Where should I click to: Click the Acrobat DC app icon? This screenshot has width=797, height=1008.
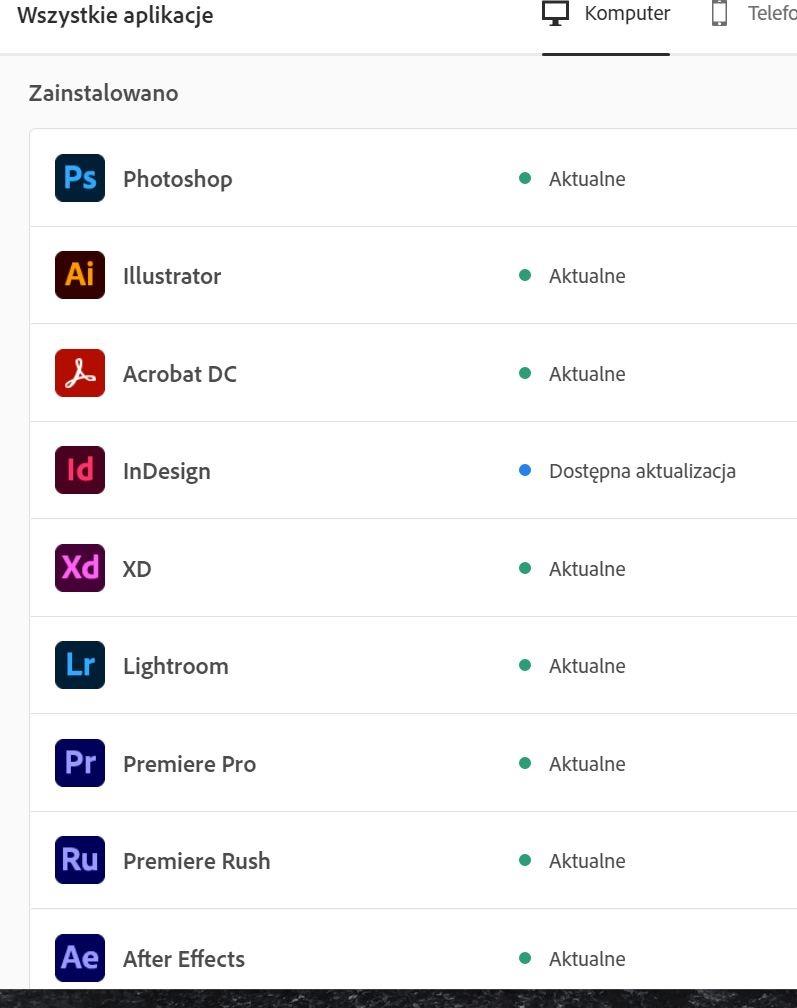coord(80,373)
